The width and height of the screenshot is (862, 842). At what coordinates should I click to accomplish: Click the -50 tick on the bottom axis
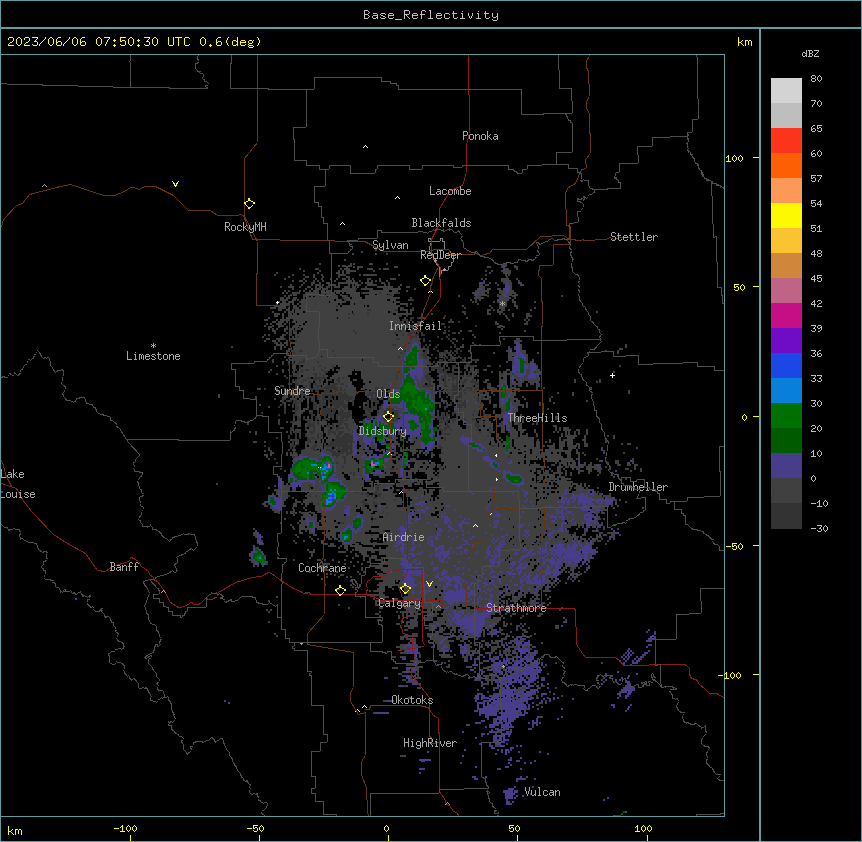coord(256,828)
